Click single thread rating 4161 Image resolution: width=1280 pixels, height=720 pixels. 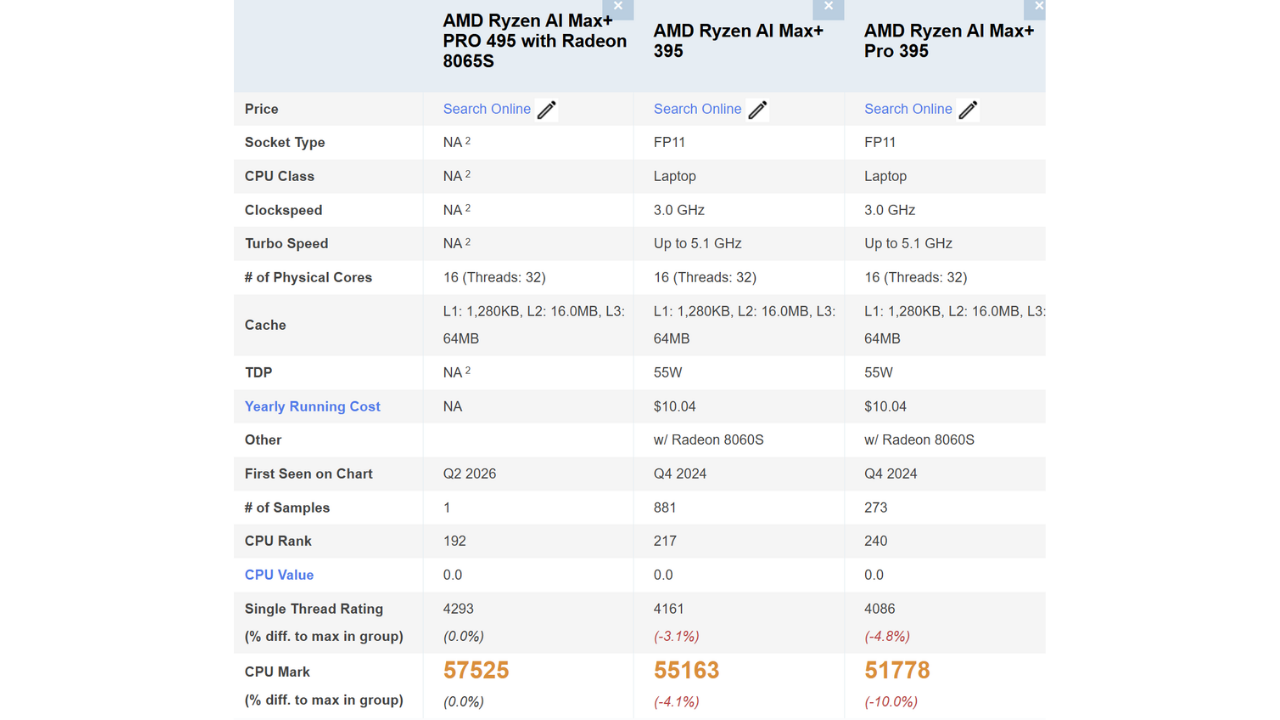(669, 608)
